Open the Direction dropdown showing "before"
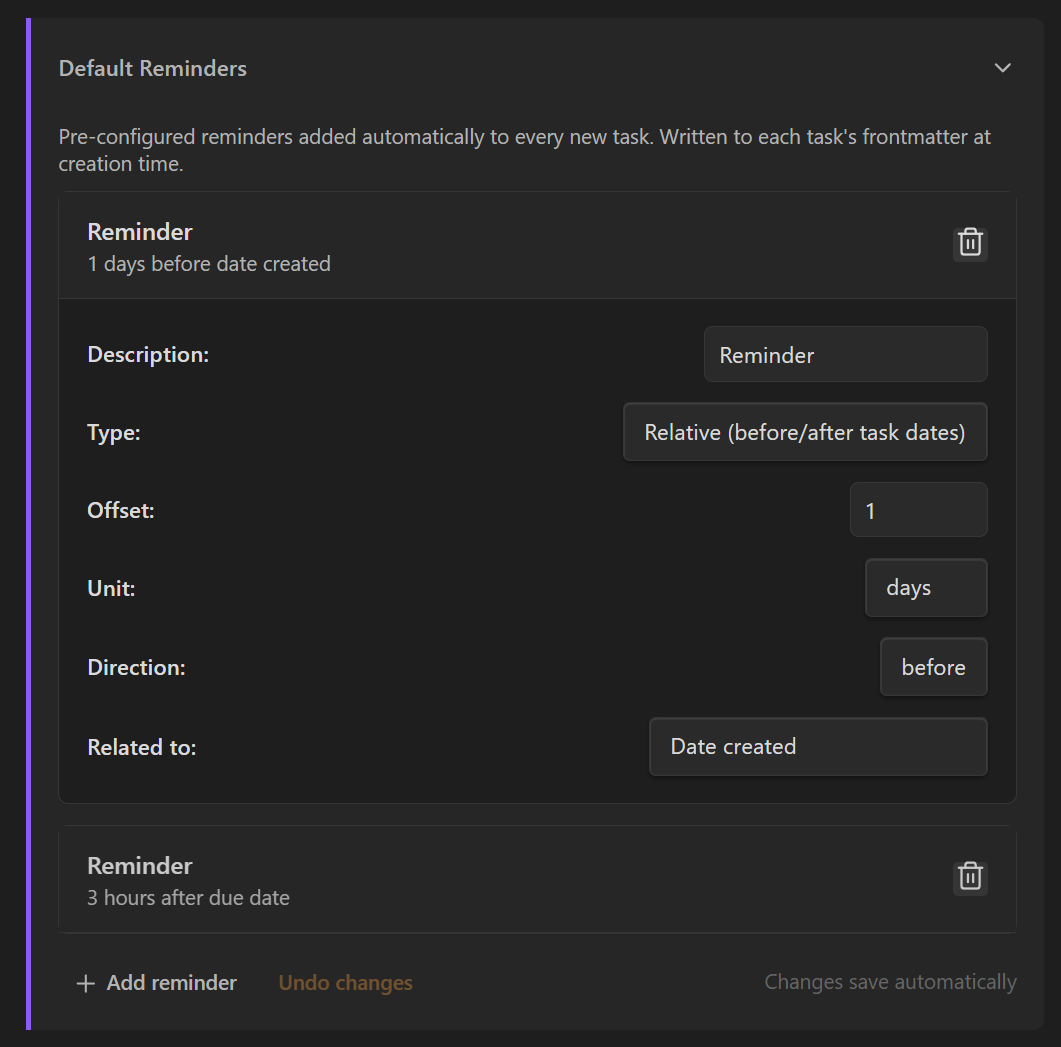 (x=933, y=667)
